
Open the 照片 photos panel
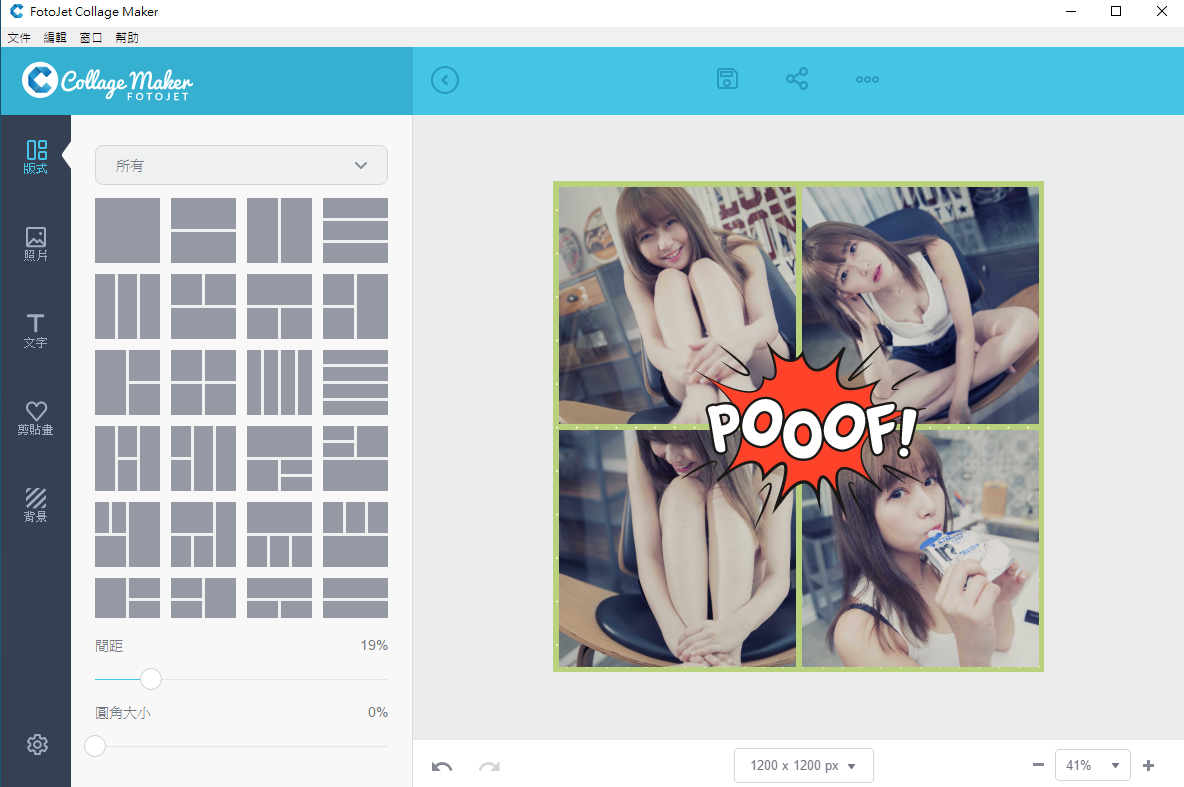click(x=36, y=244)
